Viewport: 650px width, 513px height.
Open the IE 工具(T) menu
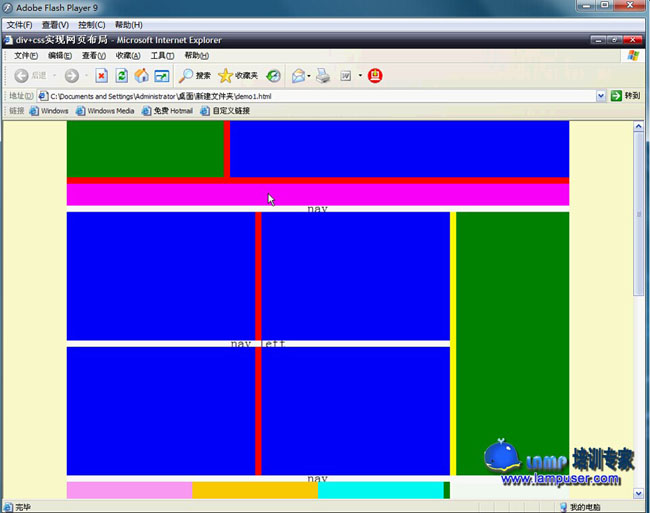[162, 56]
